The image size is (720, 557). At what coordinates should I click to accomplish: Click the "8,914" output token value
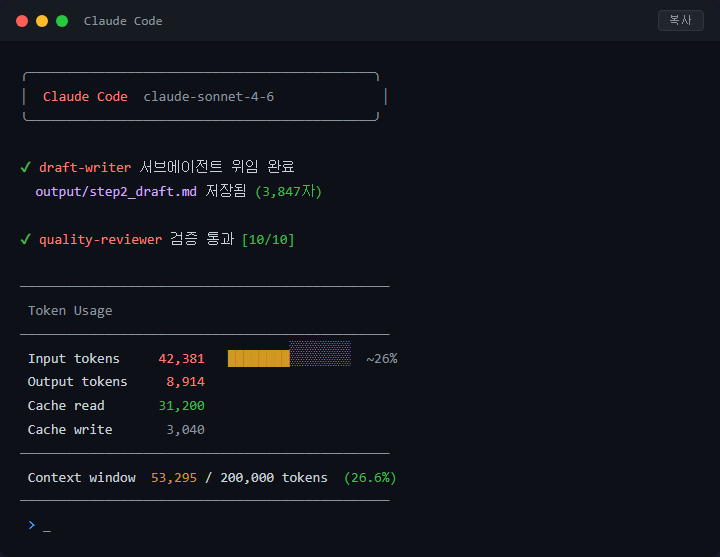[186, 382]
